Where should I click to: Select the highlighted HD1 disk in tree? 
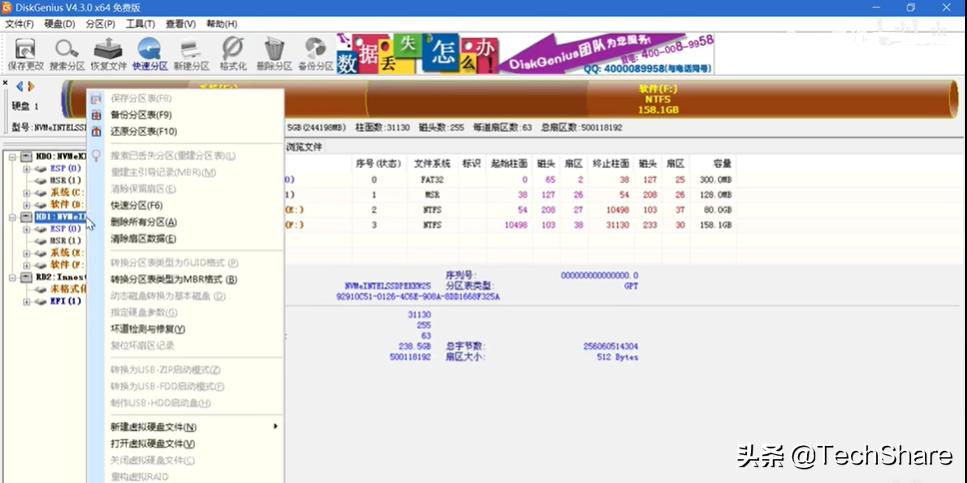click(60, 217)
